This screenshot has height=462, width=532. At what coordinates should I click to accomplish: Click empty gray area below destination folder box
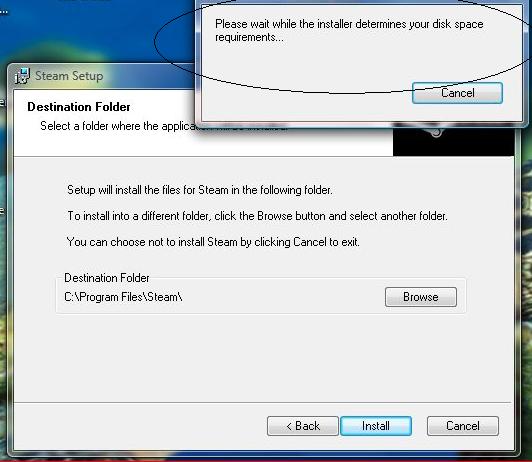(261, 356)
